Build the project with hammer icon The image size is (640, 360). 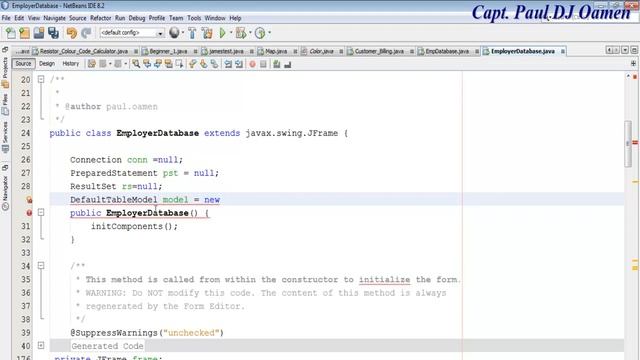tap(192, 33)
